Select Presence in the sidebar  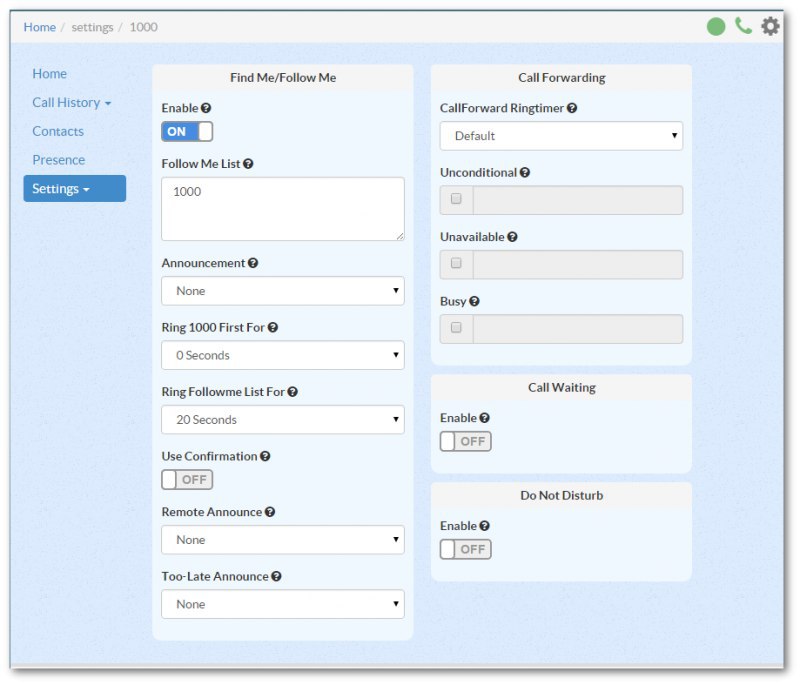[x=59, y=160]
